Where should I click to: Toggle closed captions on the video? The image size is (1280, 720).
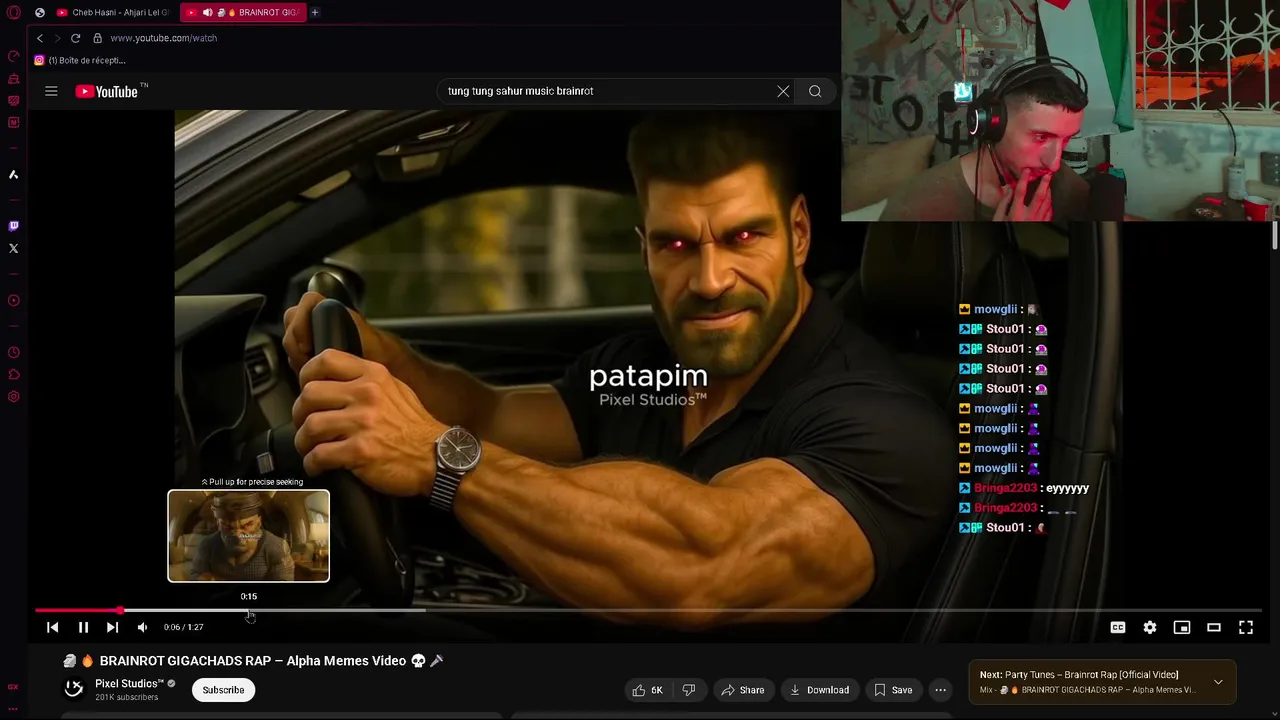pyautogui.click(x=1118, y=627)
